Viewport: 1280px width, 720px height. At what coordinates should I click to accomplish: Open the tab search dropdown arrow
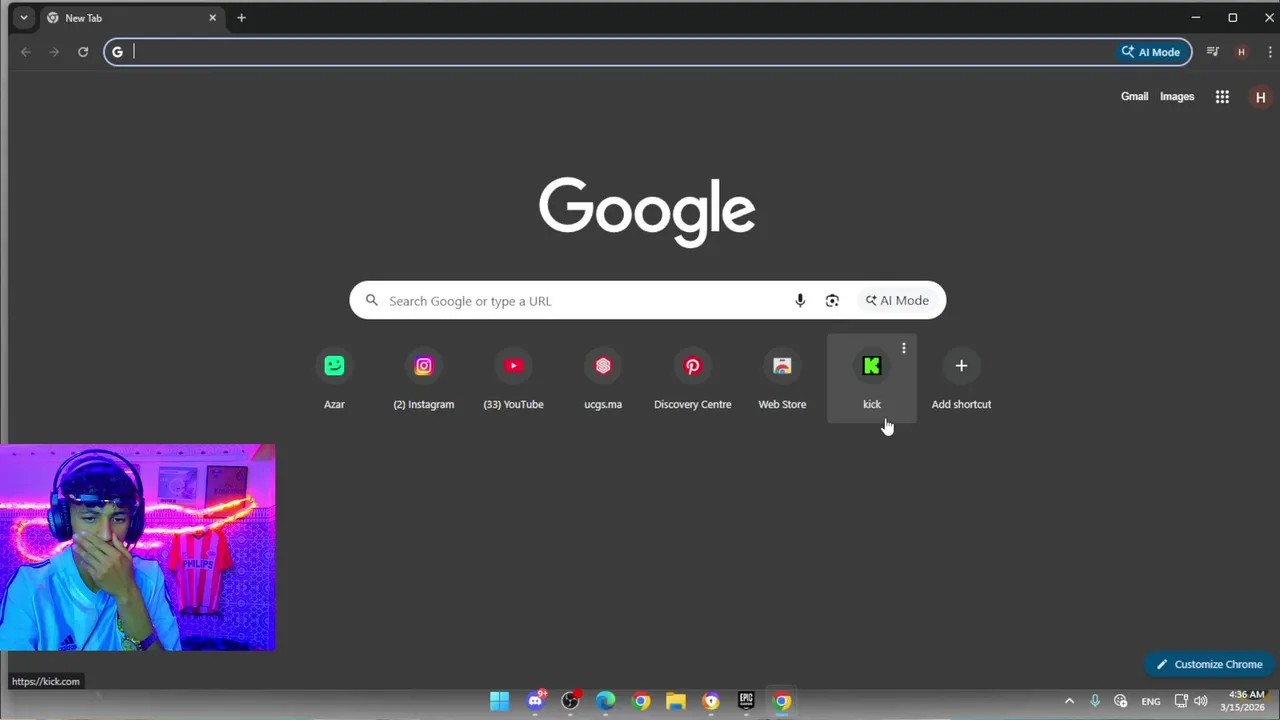23,18
